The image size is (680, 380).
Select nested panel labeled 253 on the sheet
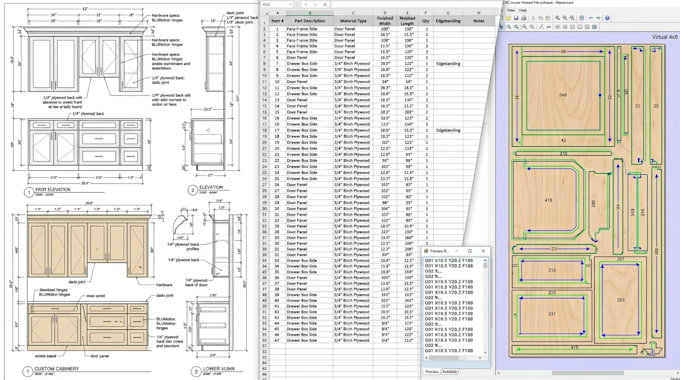tap(621, 300)
